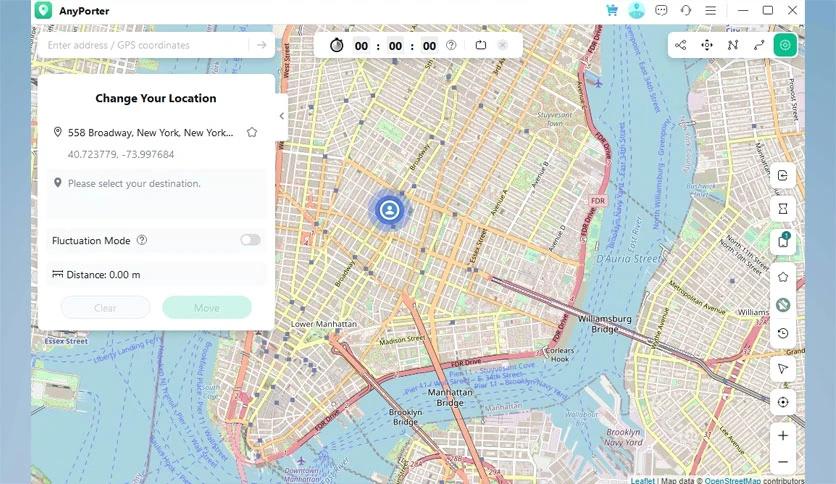Click the timer stopwatch icon
This screenshot has width=836, height=484.
pyautogui.click(x=336, y=45)
